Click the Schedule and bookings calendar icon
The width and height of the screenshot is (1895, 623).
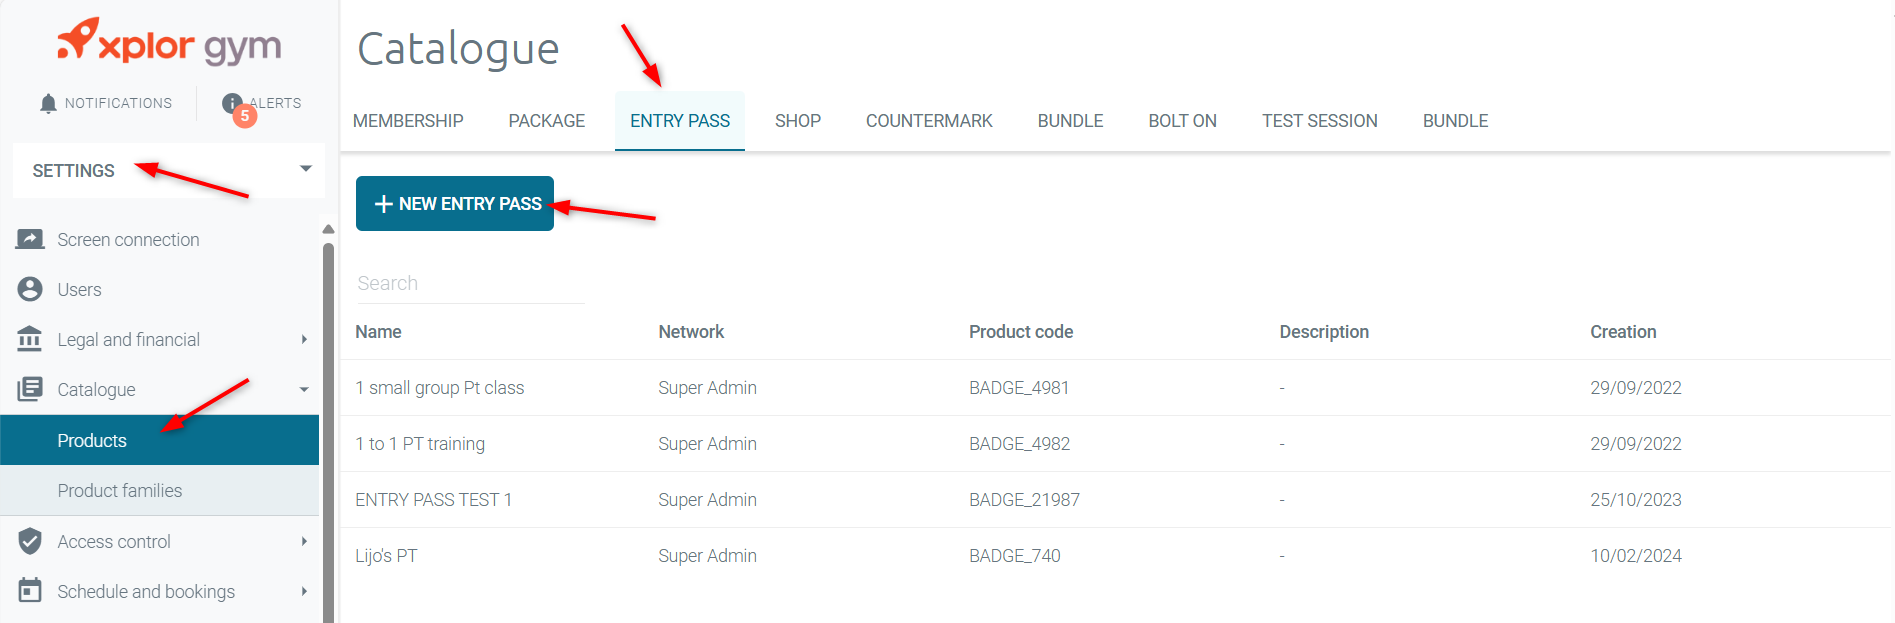point(30,592)
